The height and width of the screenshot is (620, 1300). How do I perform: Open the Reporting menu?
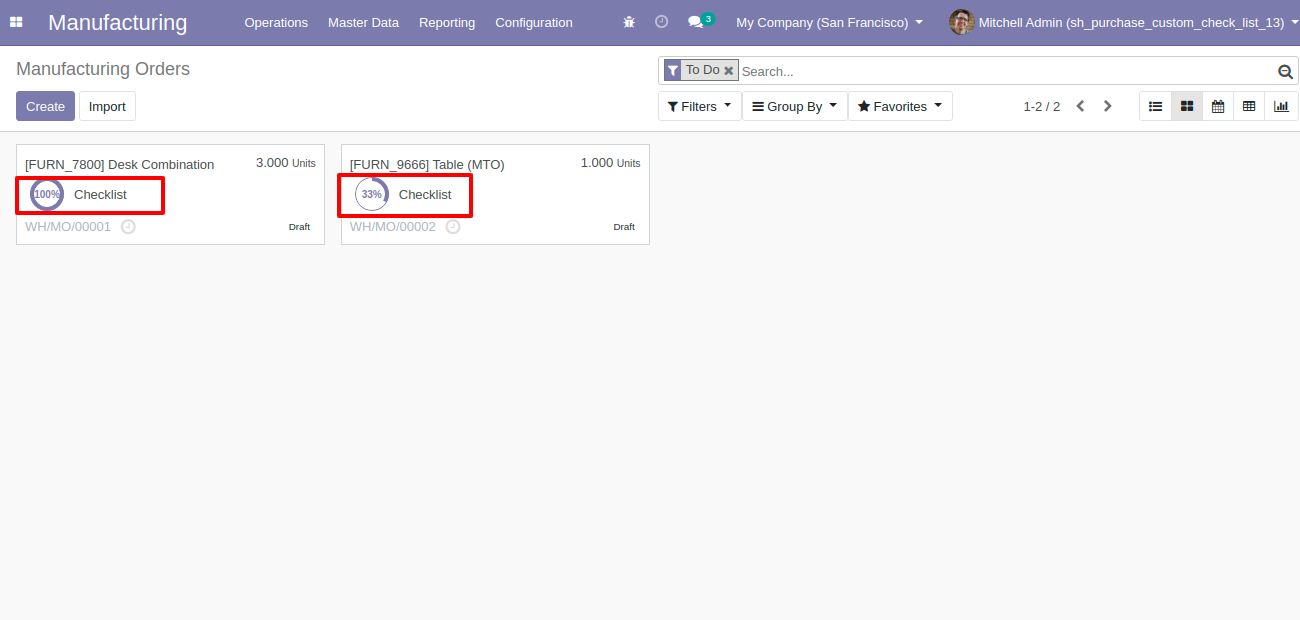(447, 22)
